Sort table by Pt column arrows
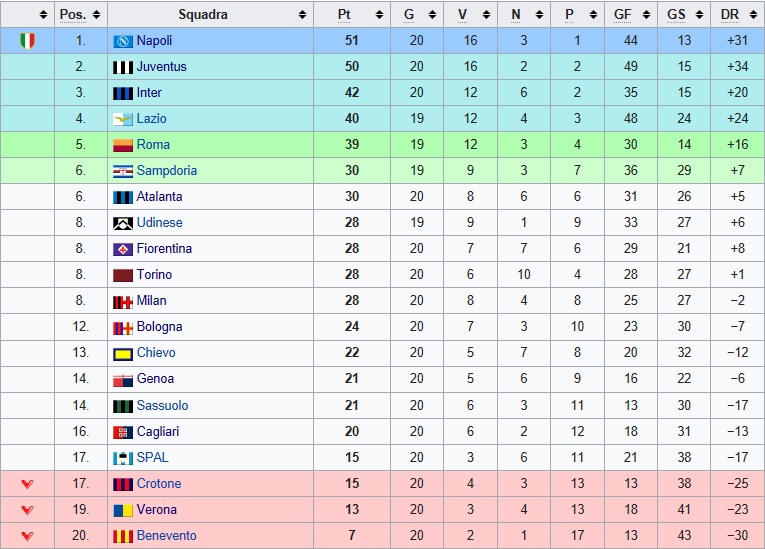Viewport: 765px width, 549px height. (379, 15)
